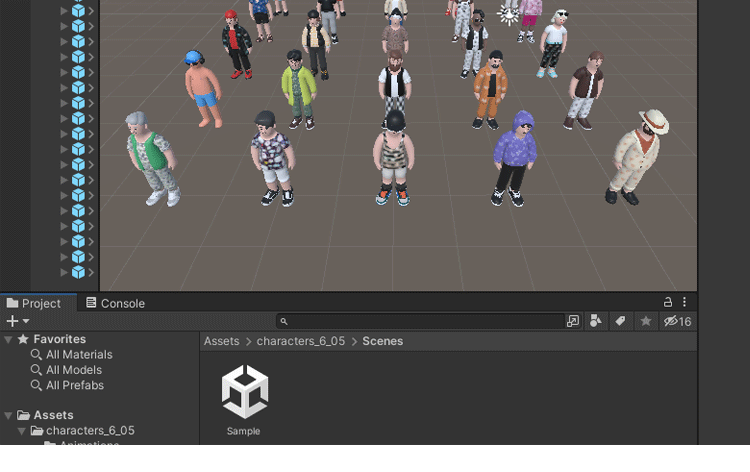Select the Sample scene asset thumbnail
The height and width of the screenshot is (472, 750).
coord(245,392)
